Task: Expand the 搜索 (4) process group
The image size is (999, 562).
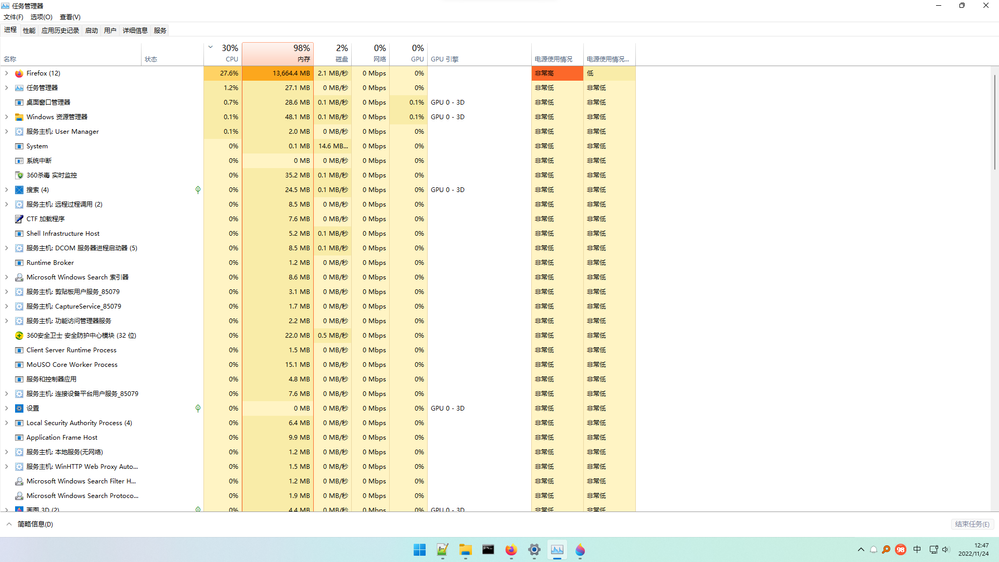Action: (x=7, y=190)
